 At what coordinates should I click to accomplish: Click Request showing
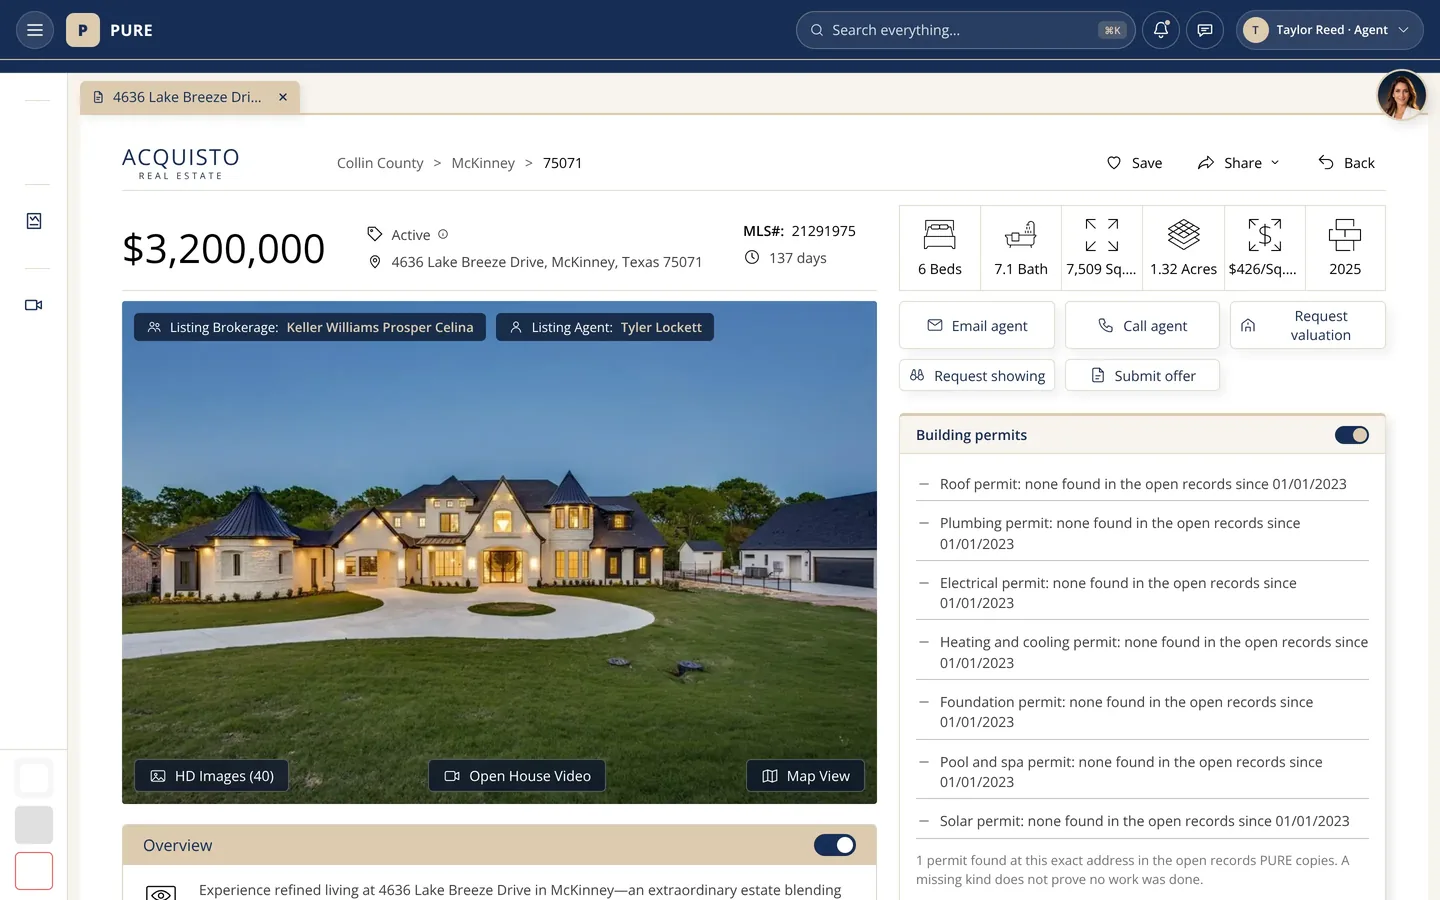point(977,375)
